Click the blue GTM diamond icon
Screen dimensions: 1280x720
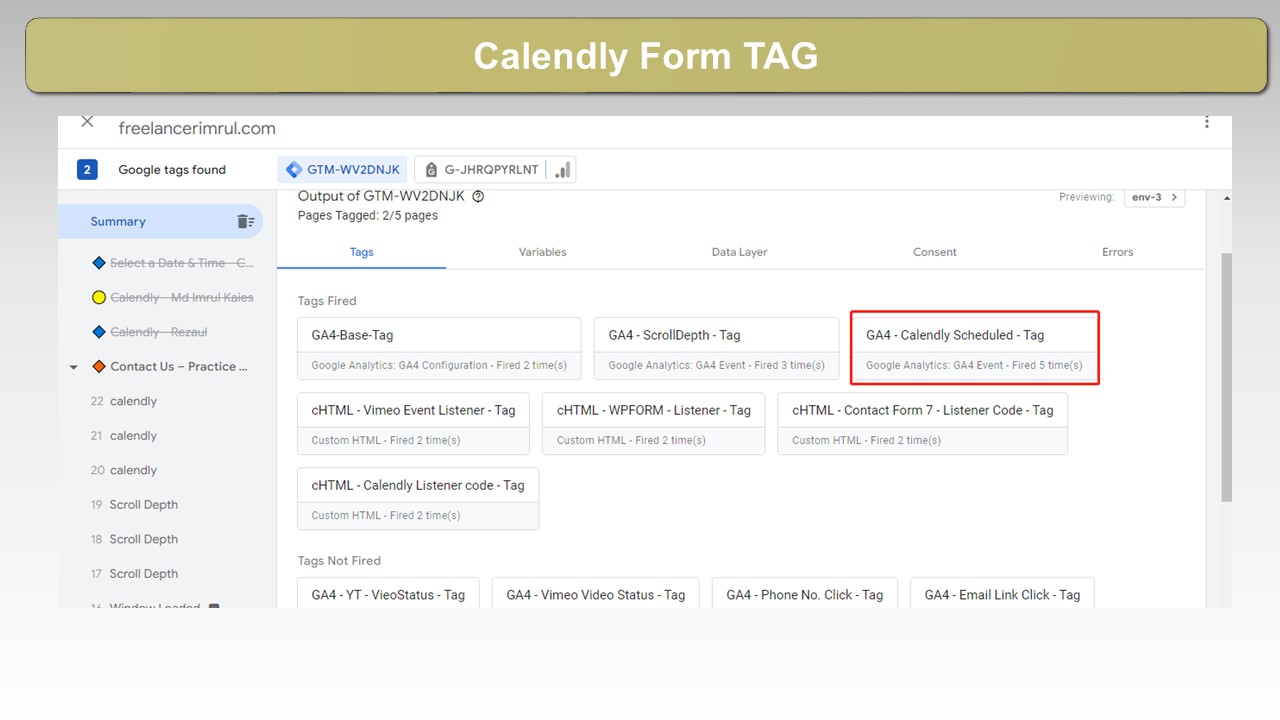coord(293,170)
